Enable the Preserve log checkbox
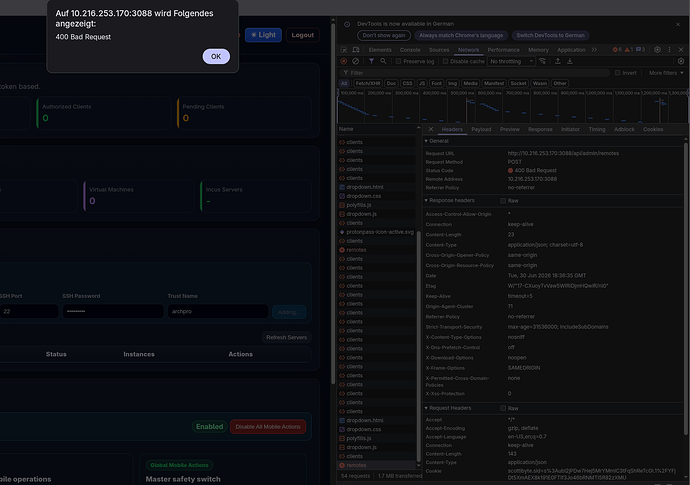Image resolution: width=690 pixels, height=485 pixels. pos(398,61)
